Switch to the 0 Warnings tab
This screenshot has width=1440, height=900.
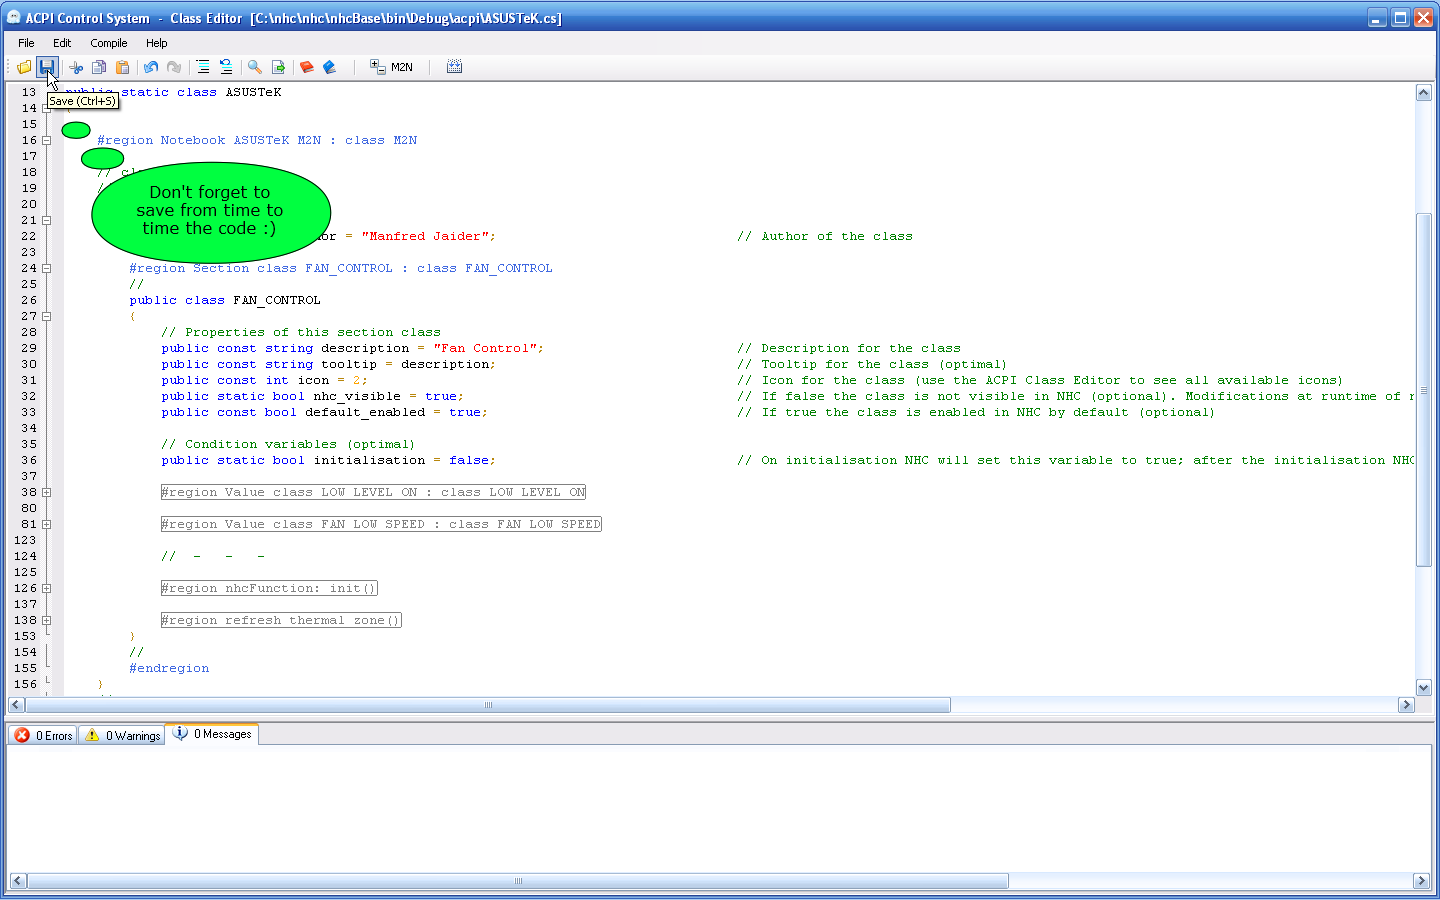122,735
